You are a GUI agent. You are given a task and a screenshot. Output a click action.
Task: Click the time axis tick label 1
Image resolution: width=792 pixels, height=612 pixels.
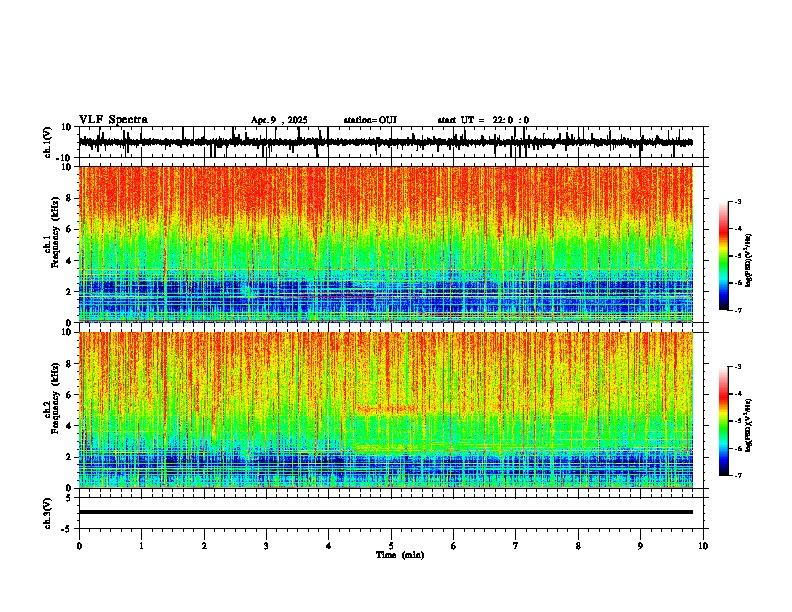(x=141, y=546)
